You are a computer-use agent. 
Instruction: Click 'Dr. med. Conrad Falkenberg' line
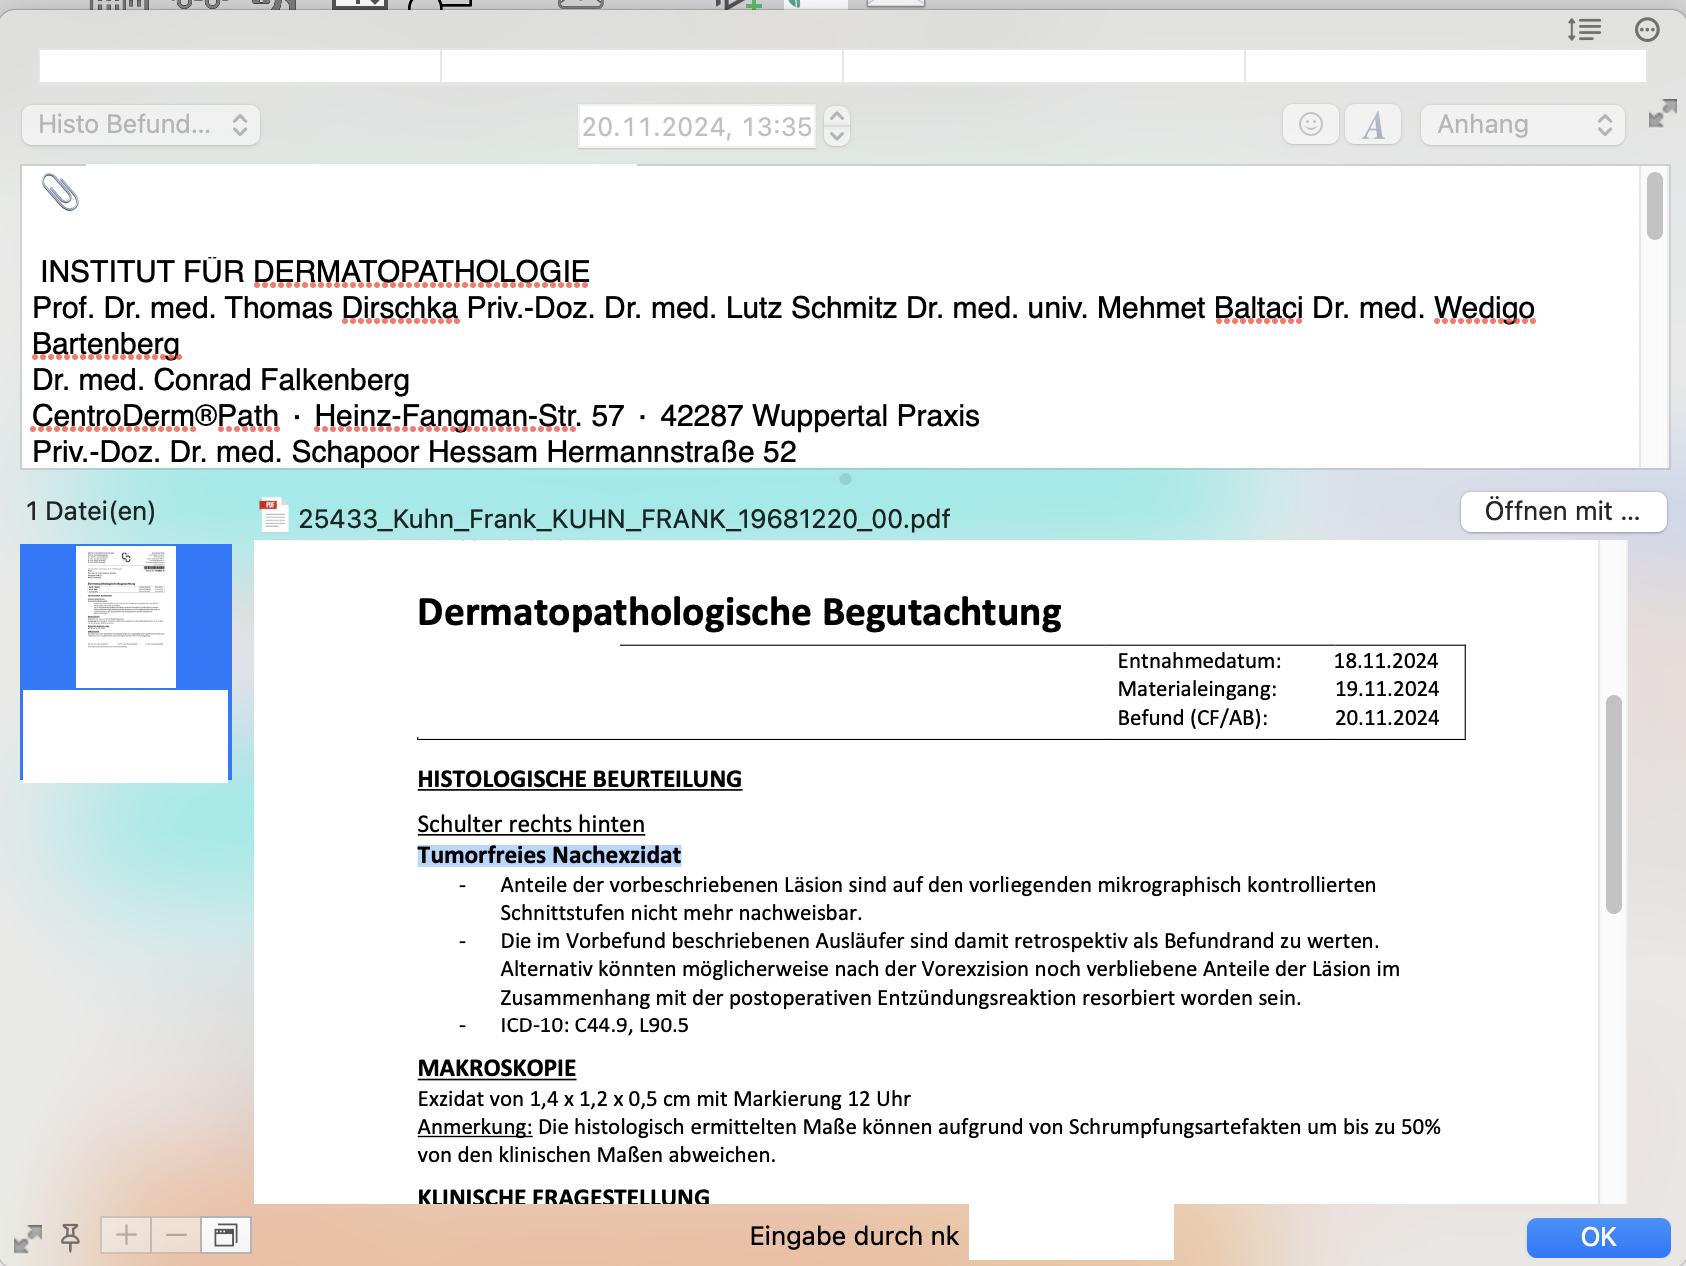[221, 380]
